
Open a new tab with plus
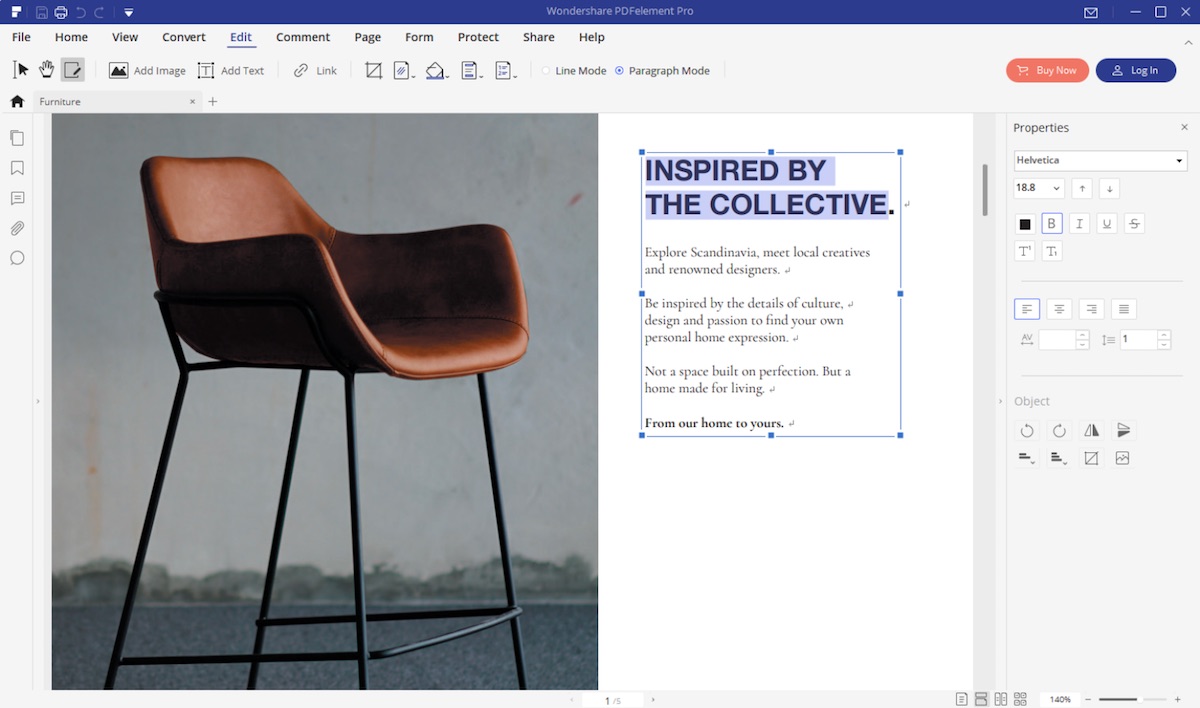[213, 101]
